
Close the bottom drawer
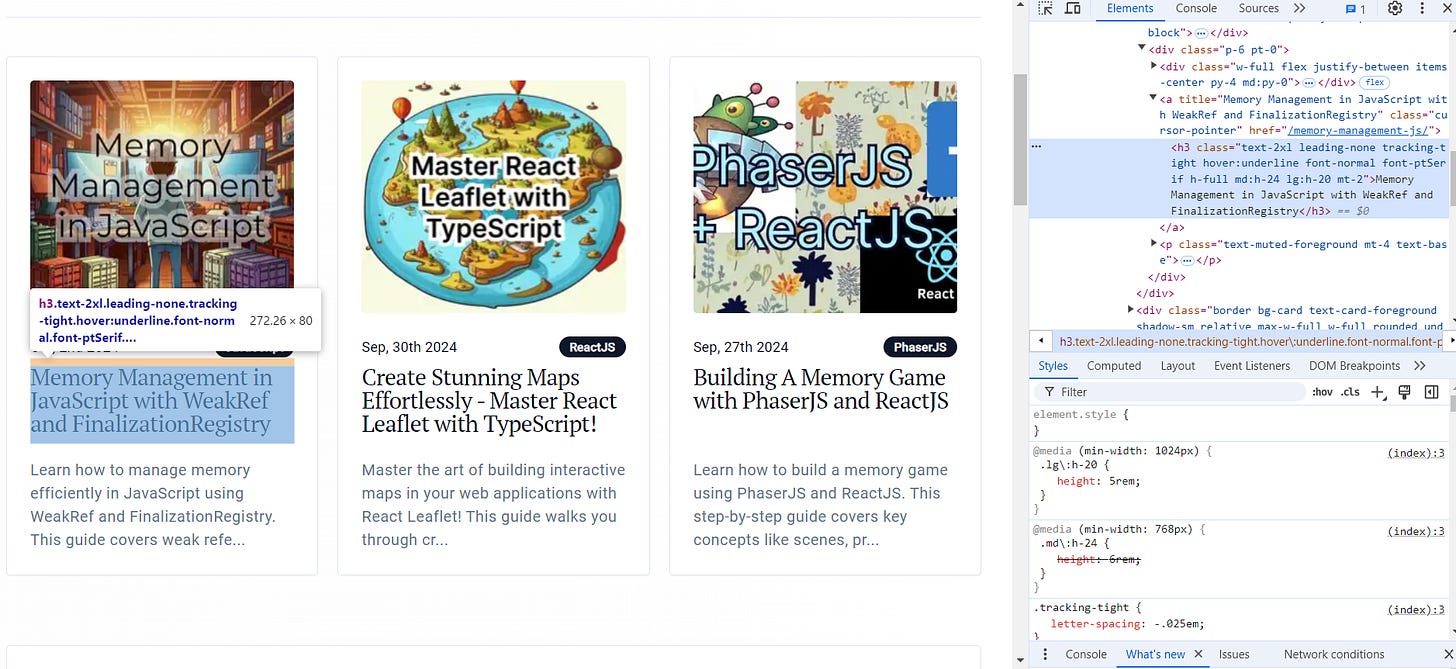click(1447, 655)
